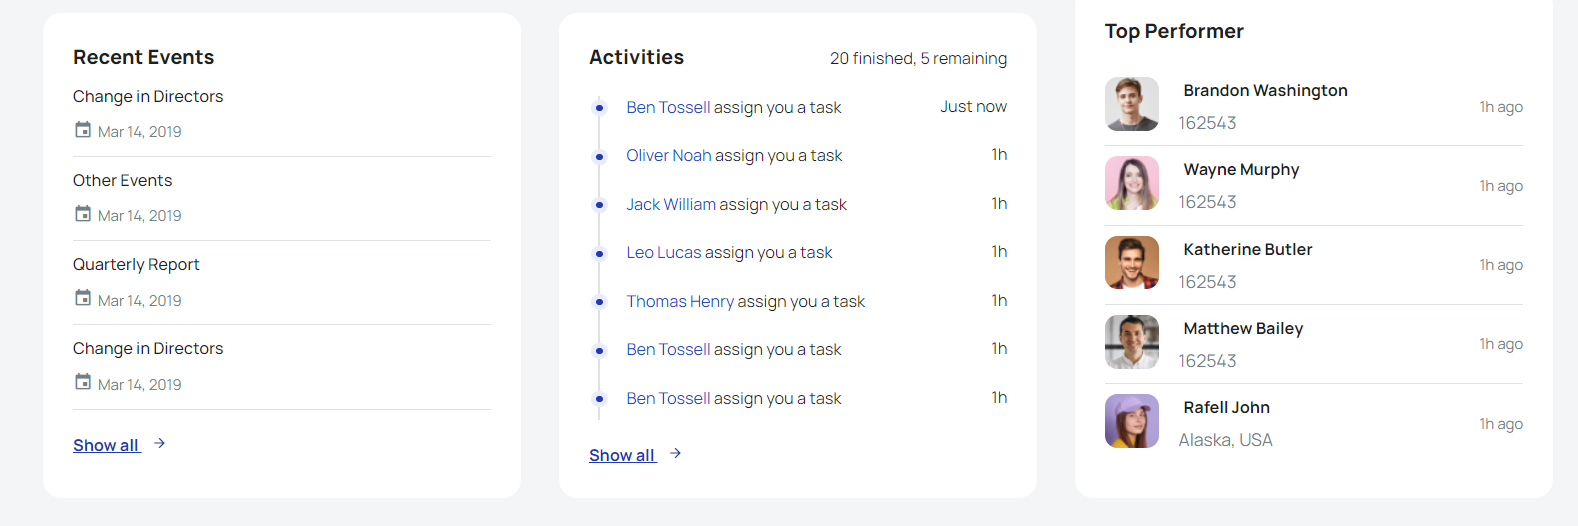Open Leo Lucas profile link

click(664, 252)
